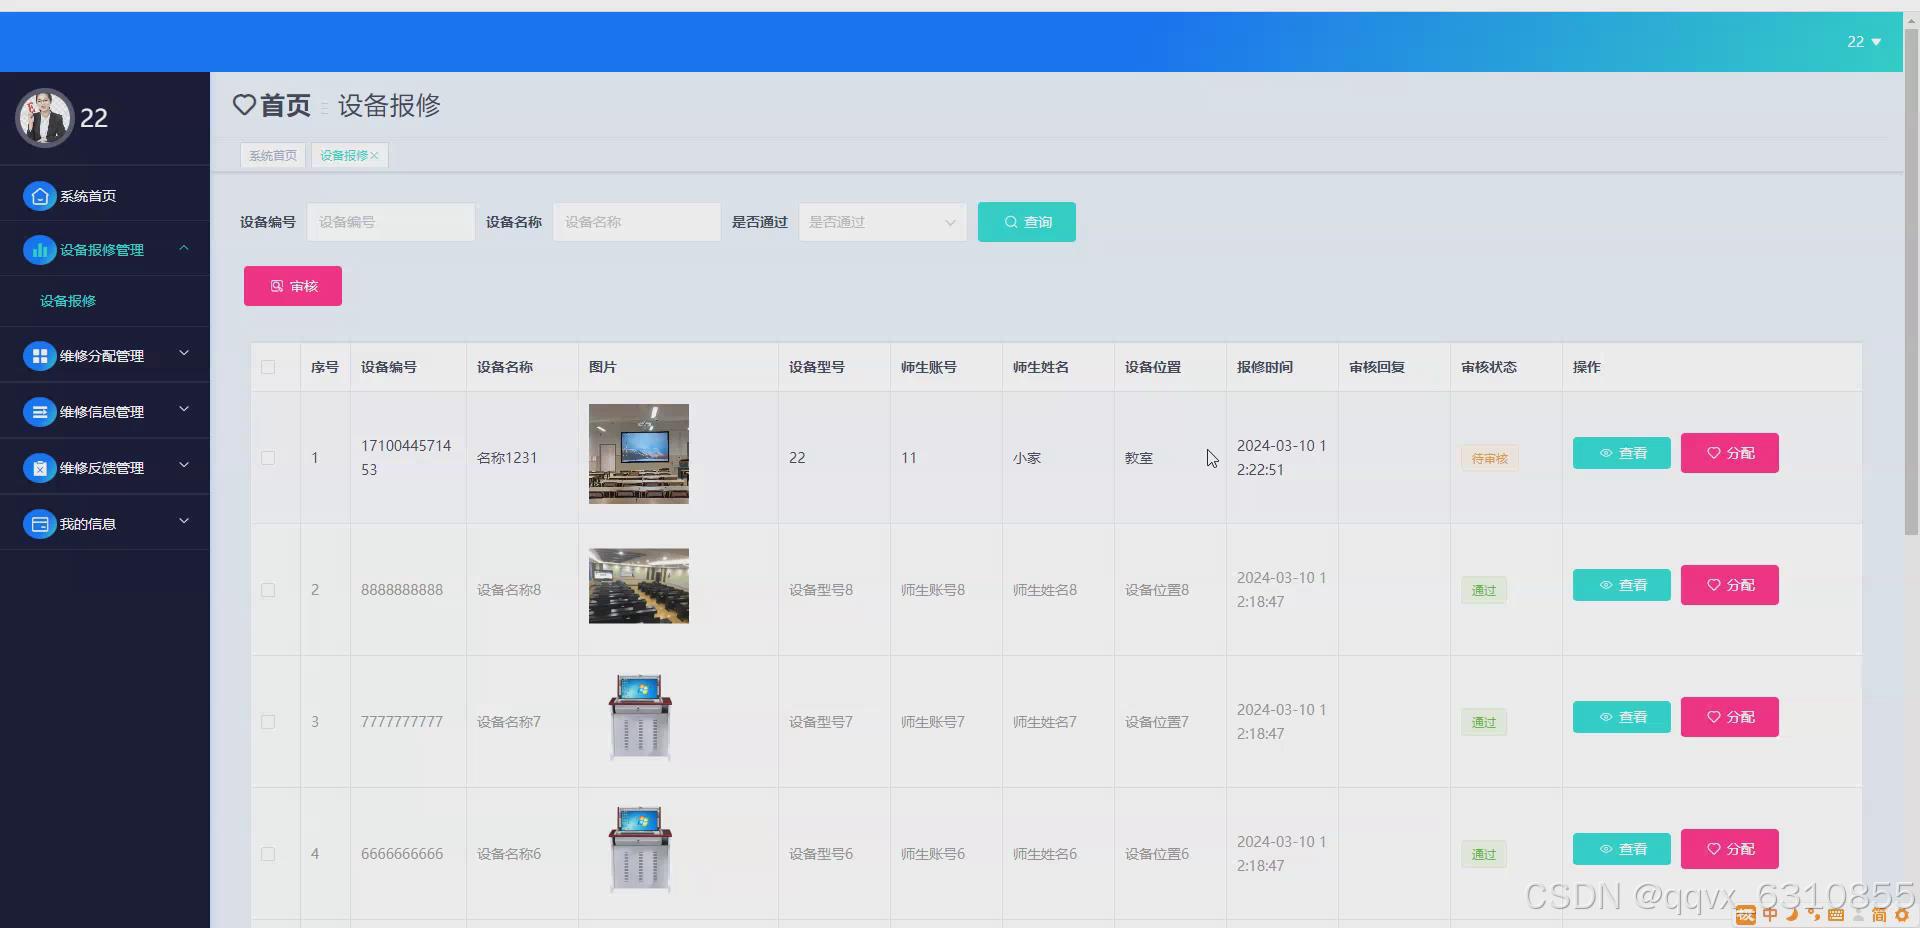Click the eye icon in 设备名称6 row 查看 button
Viewport: 1920px width, 928px height.
click(1606, 849)
